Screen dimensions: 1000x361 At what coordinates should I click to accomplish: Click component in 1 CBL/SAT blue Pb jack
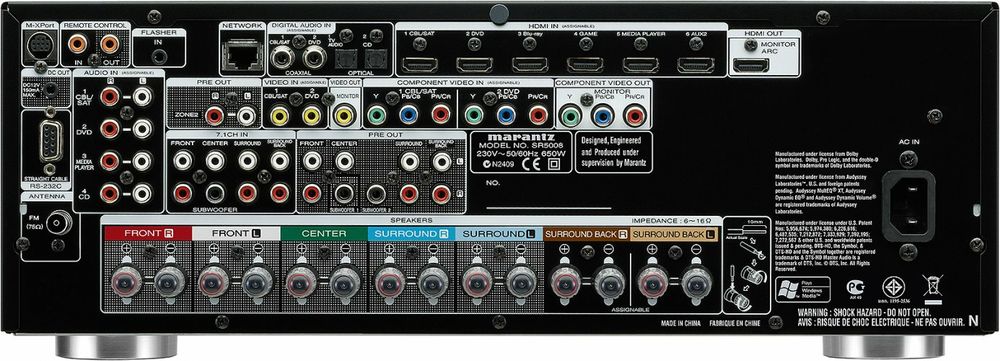click(x=409, y=115)
